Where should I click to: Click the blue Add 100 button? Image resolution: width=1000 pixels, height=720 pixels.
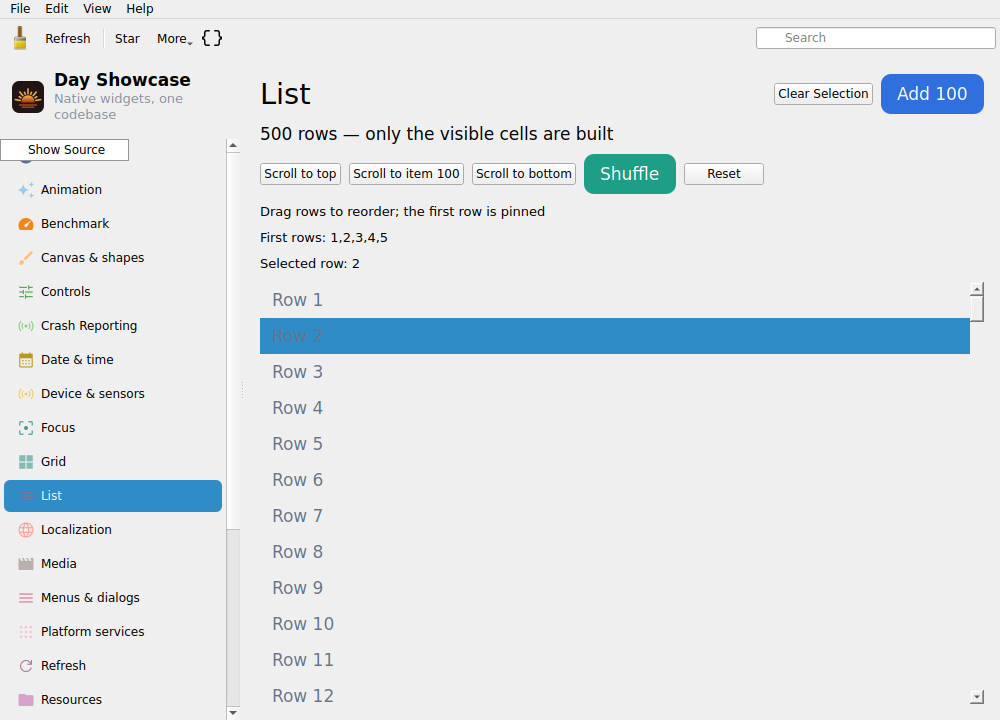932,94
